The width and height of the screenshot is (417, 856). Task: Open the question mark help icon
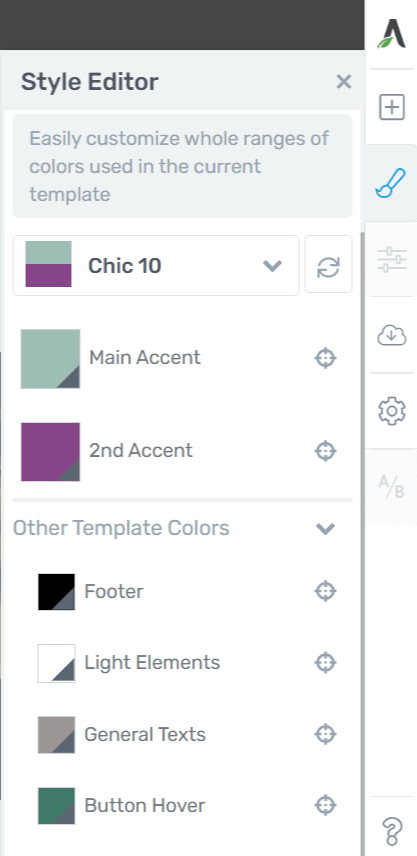coord(392,831)
